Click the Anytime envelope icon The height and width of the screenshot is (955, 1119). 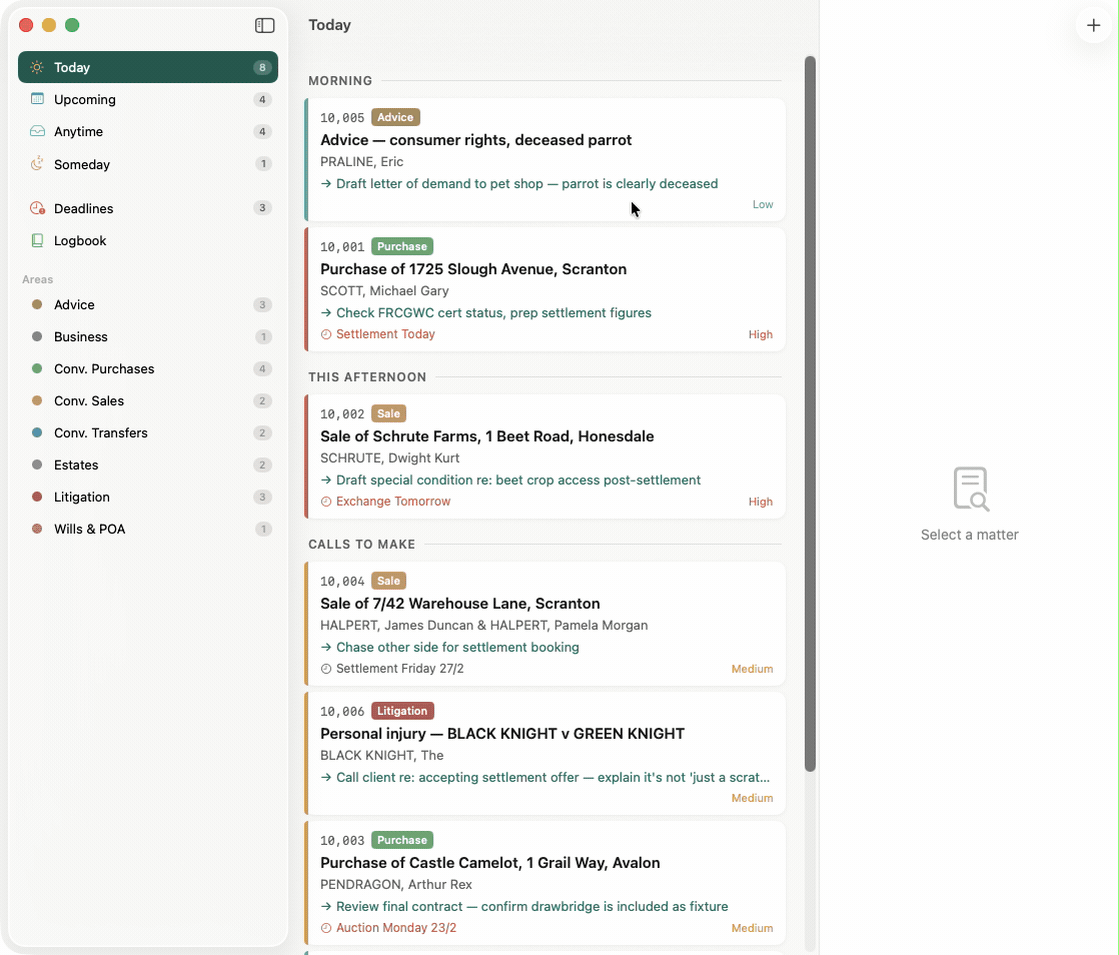click(36, 131)
